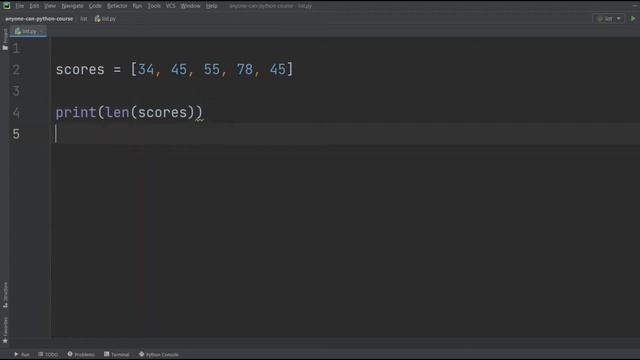640x360 pixels.
Task: Open the Window menu
Action: point(190,6)
